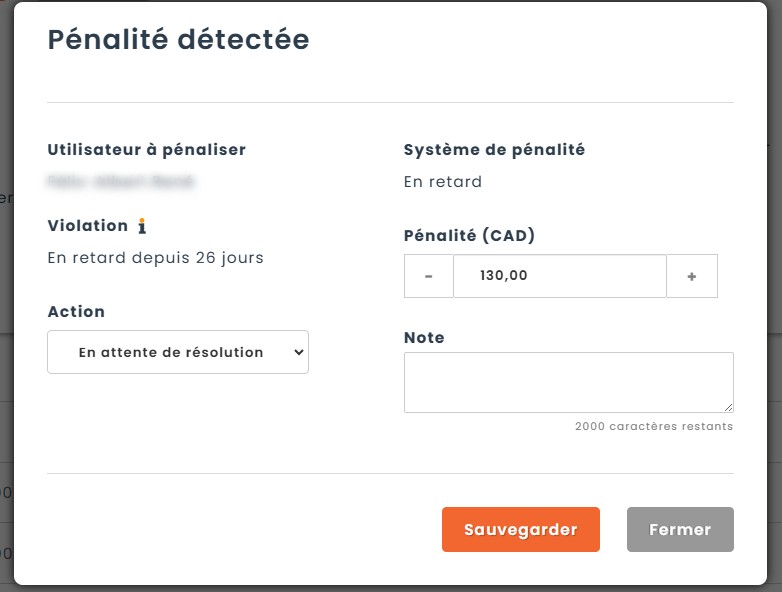
Task: Click the "En retard" penalty system value
Action: pos(443,182)
